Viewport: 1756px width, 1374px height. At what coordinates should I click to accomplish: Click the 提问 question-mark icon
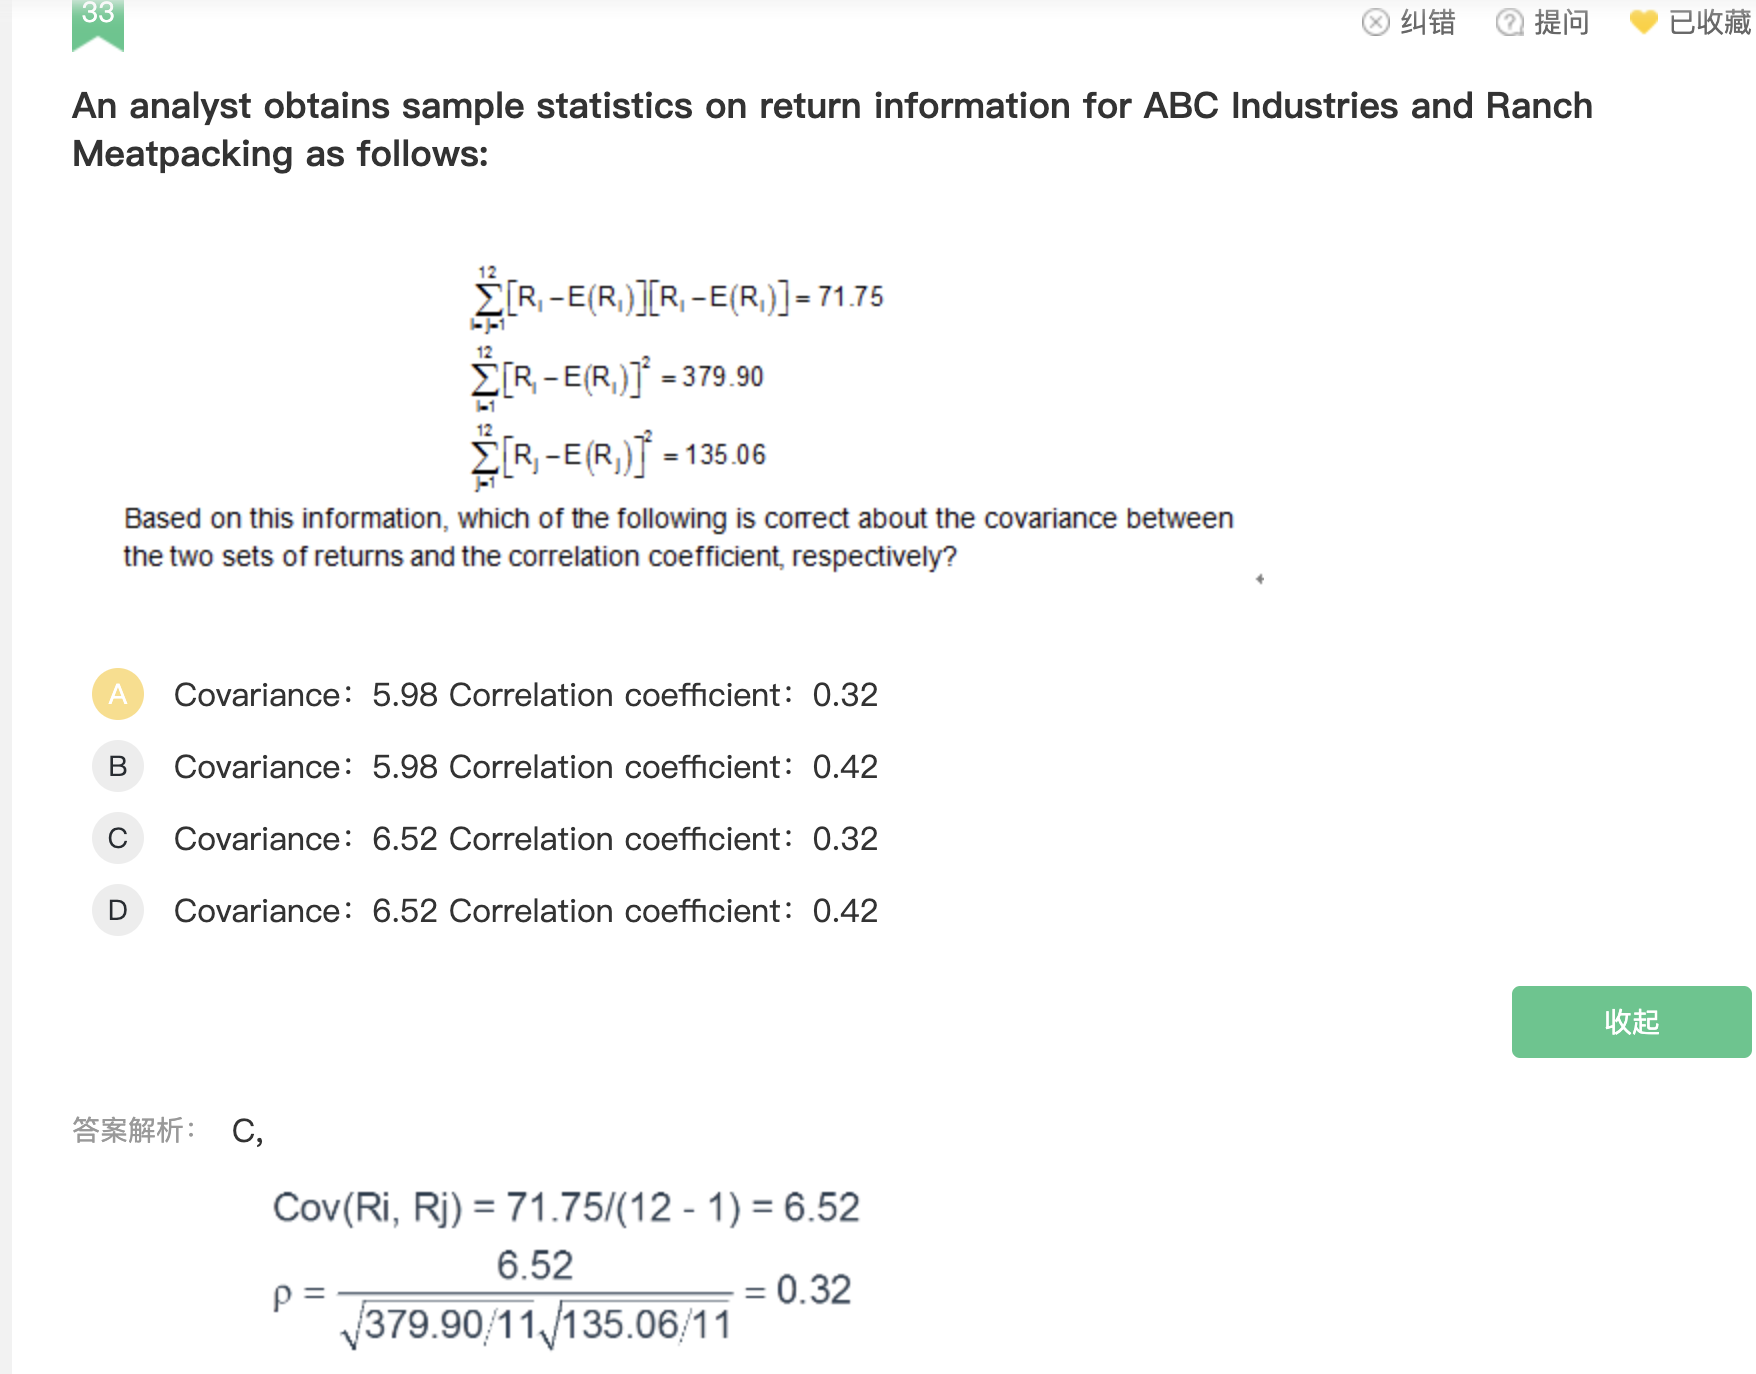click(x=1509, y=22)
